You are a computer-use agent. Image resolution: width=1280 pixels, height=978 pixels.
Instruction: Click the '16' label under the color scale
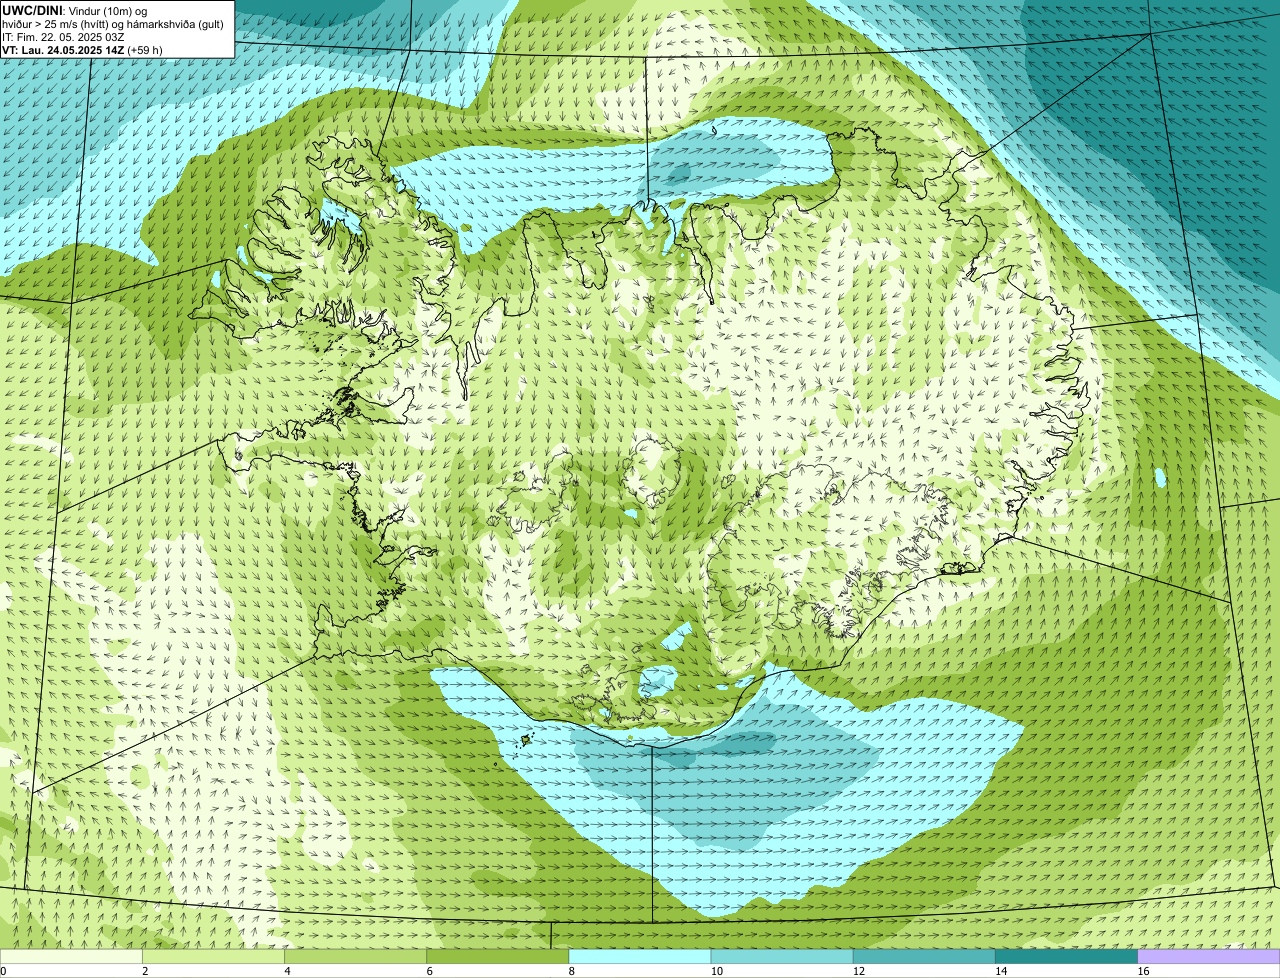click(x=1143, y=971)
